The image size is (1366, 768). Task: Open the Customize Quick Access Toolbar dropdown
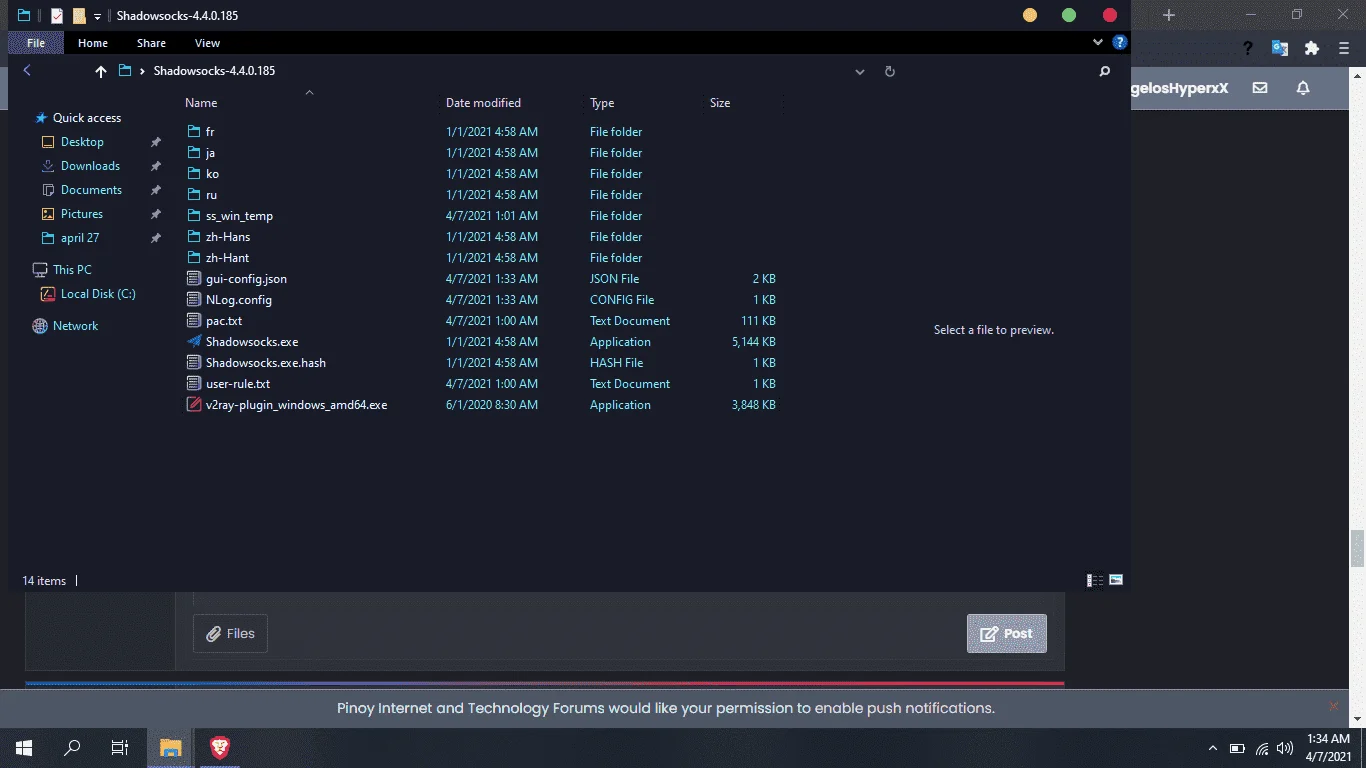[x=97, y=17]
